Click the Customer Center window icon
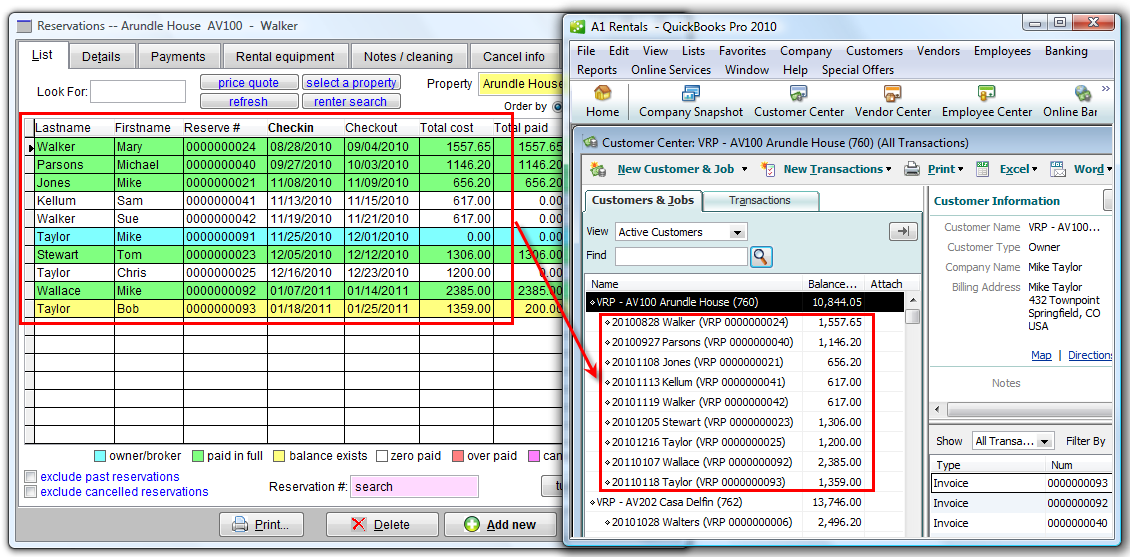The image size is (1130, 557). point(590,143)
